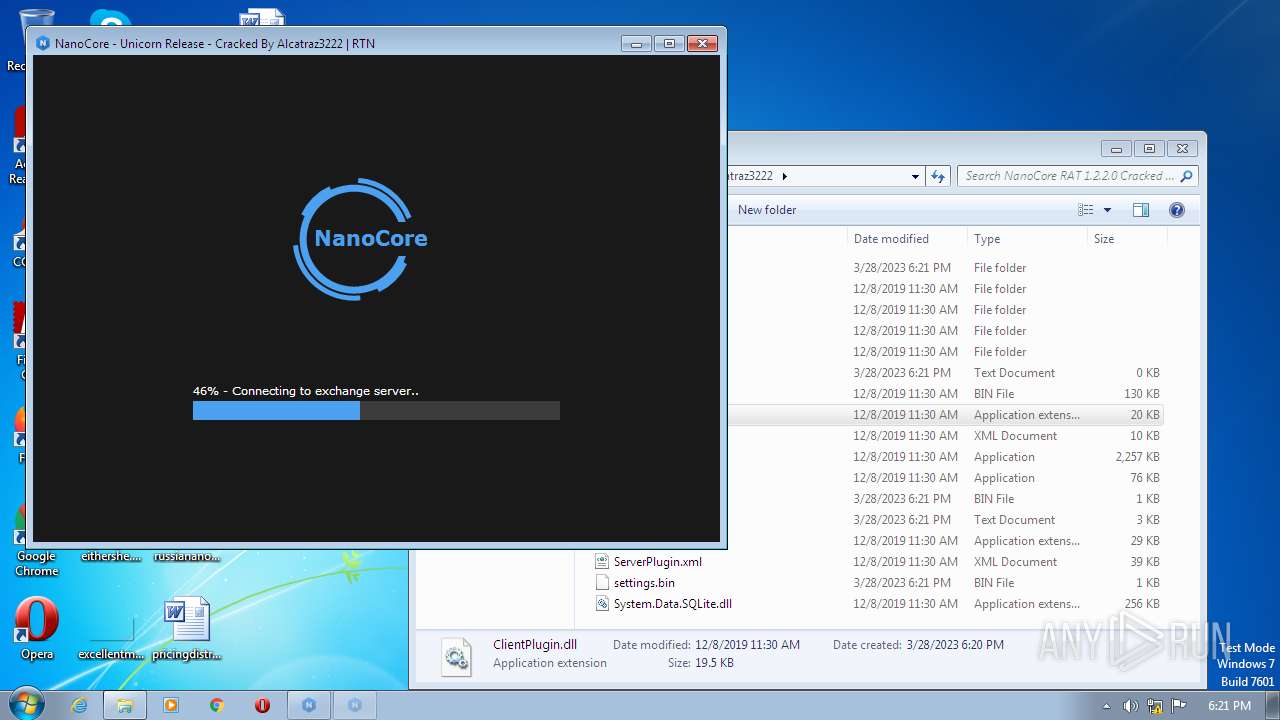This screenshot has height=720, width=1280.
Task: Maximize the Explorer window
Action: click(x=1149, y=148)
